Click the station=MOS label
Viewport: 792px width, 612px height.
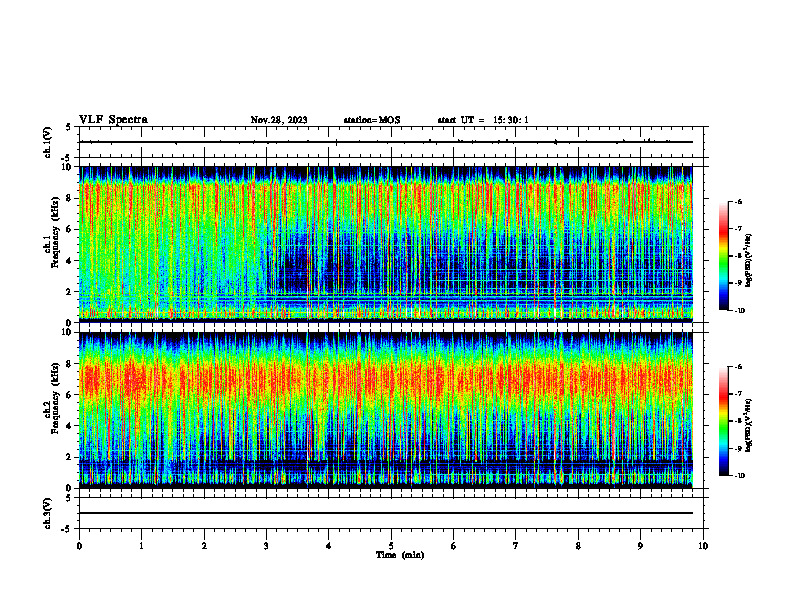pyautogui.click(x=372, y=120)
